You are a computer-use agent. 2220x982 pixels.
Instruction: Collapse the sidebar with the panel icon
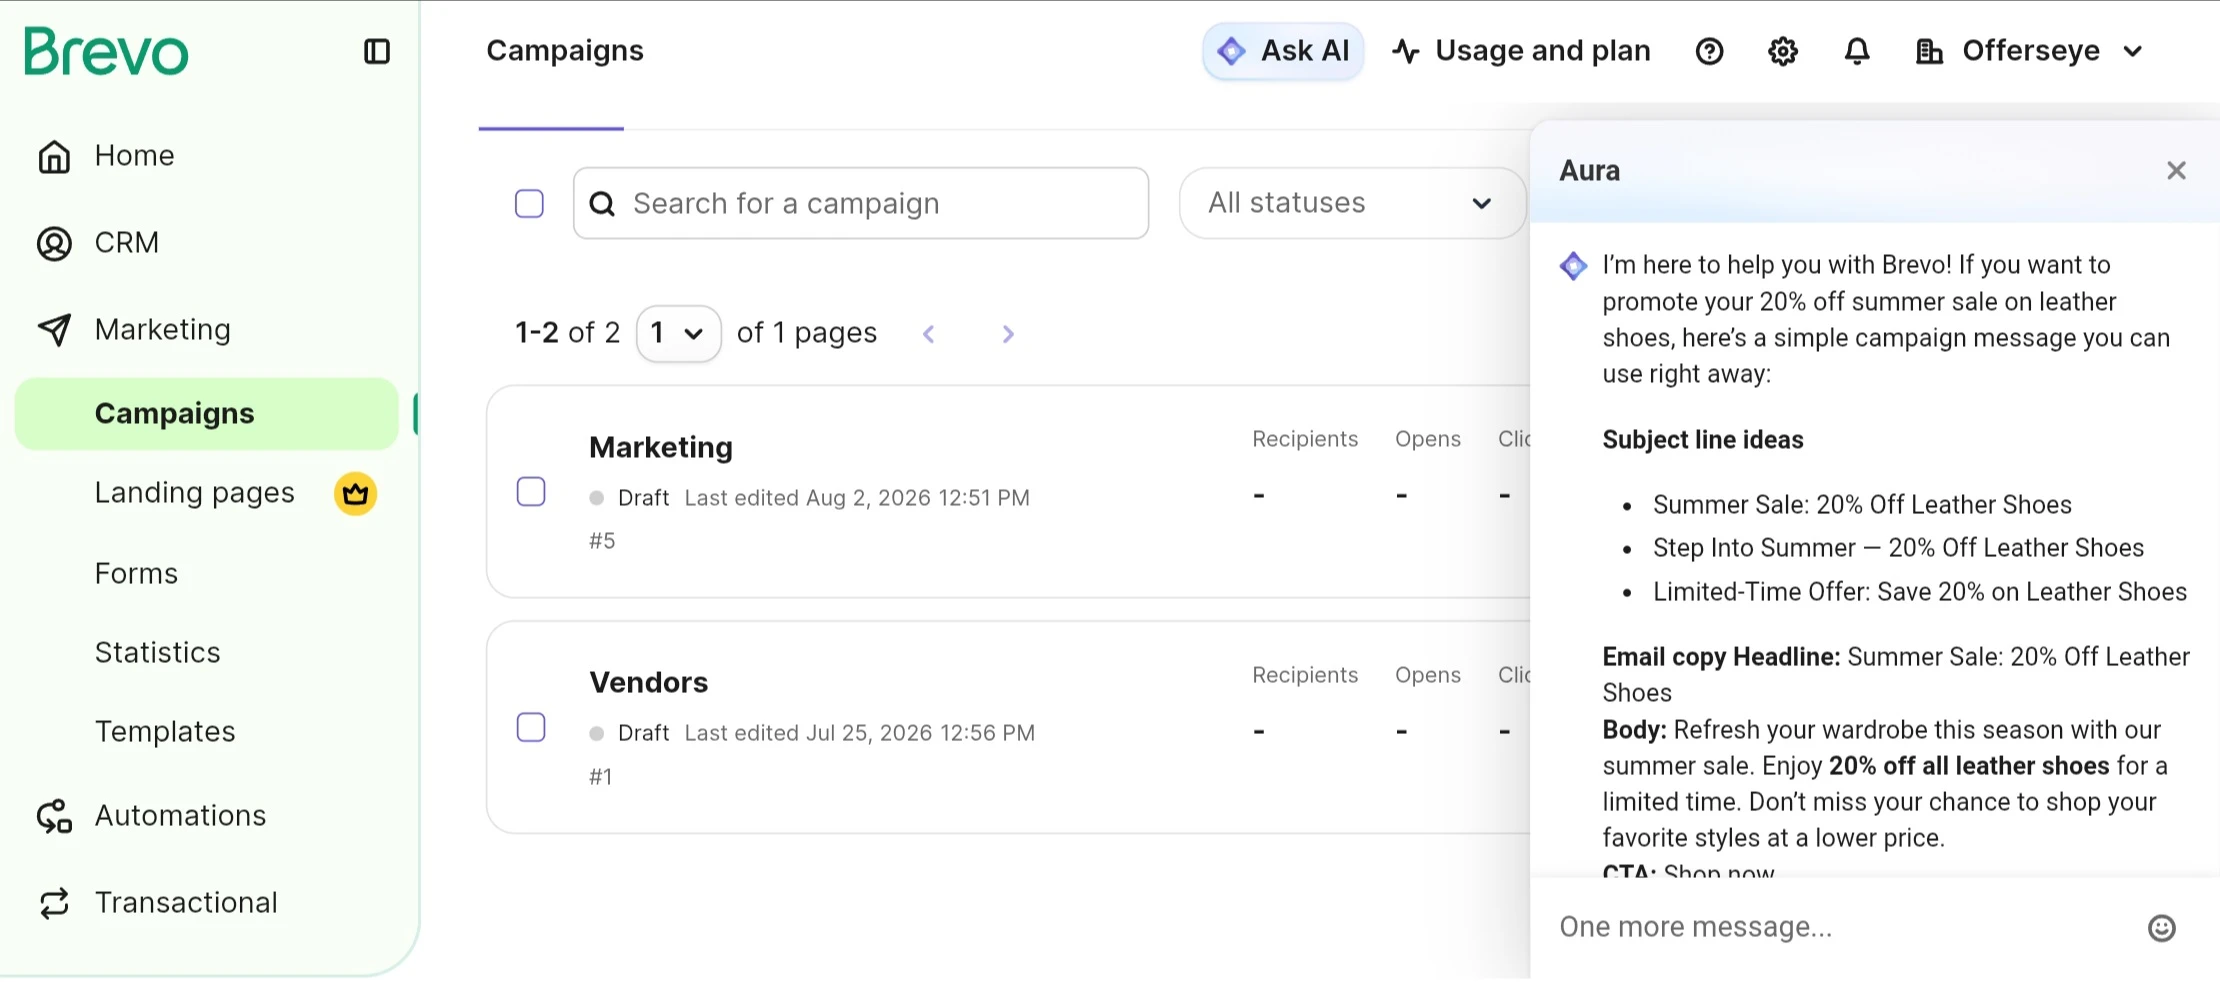pos(377,51)
